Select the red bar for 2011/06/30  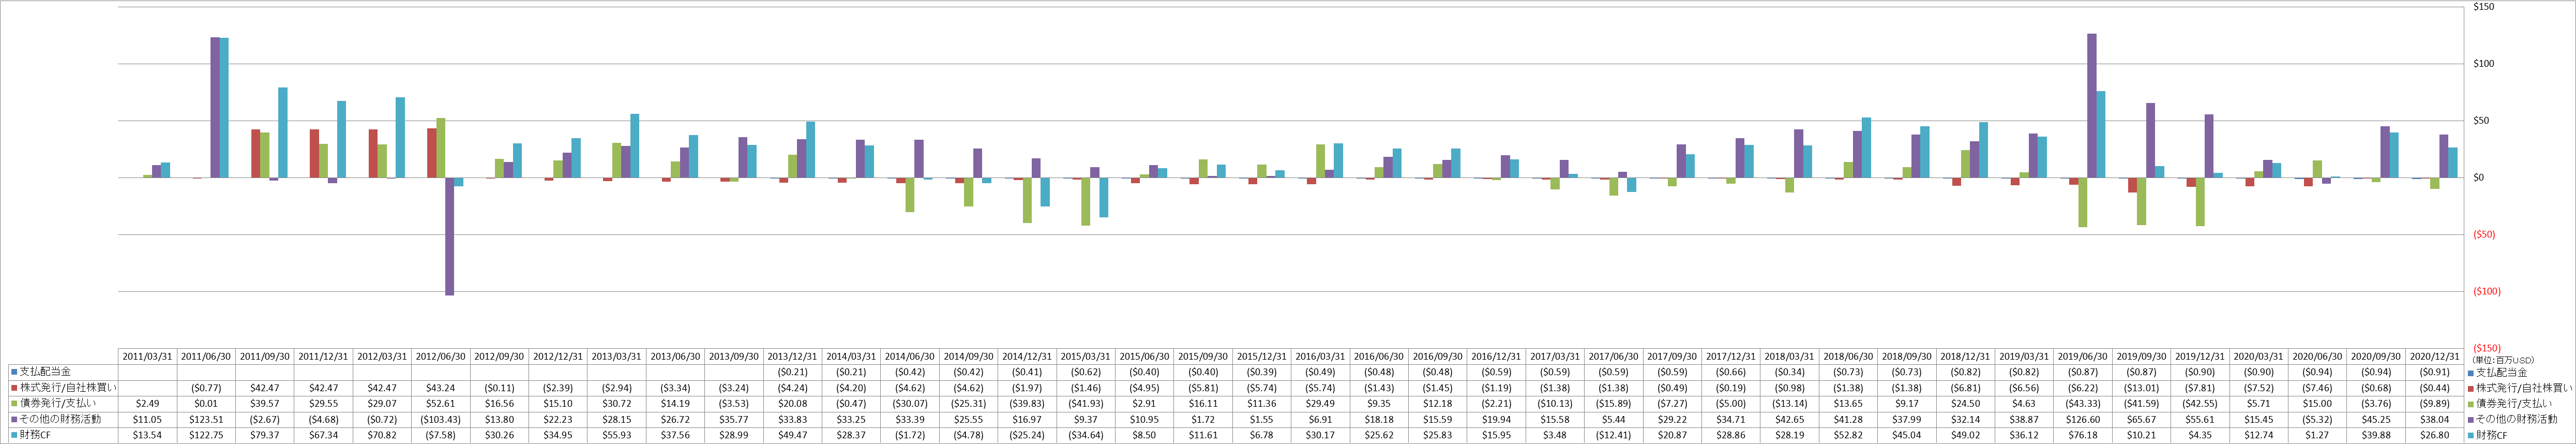pyautogui.click(x=197, y=178)
